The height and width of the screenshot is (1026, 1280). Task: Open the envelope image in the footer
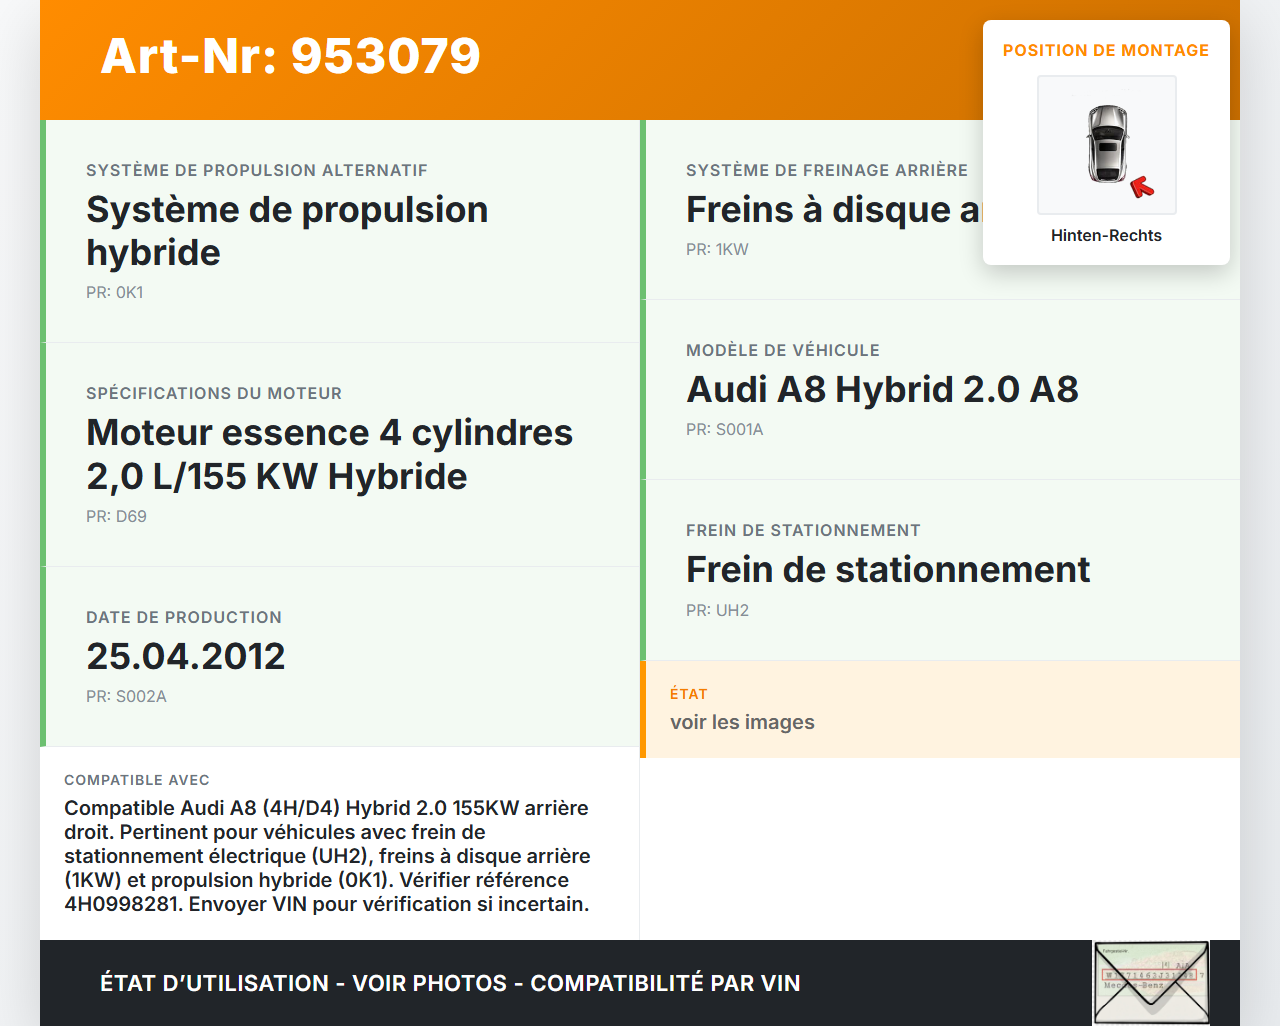pyautogui.click(x=1152, y=983)
